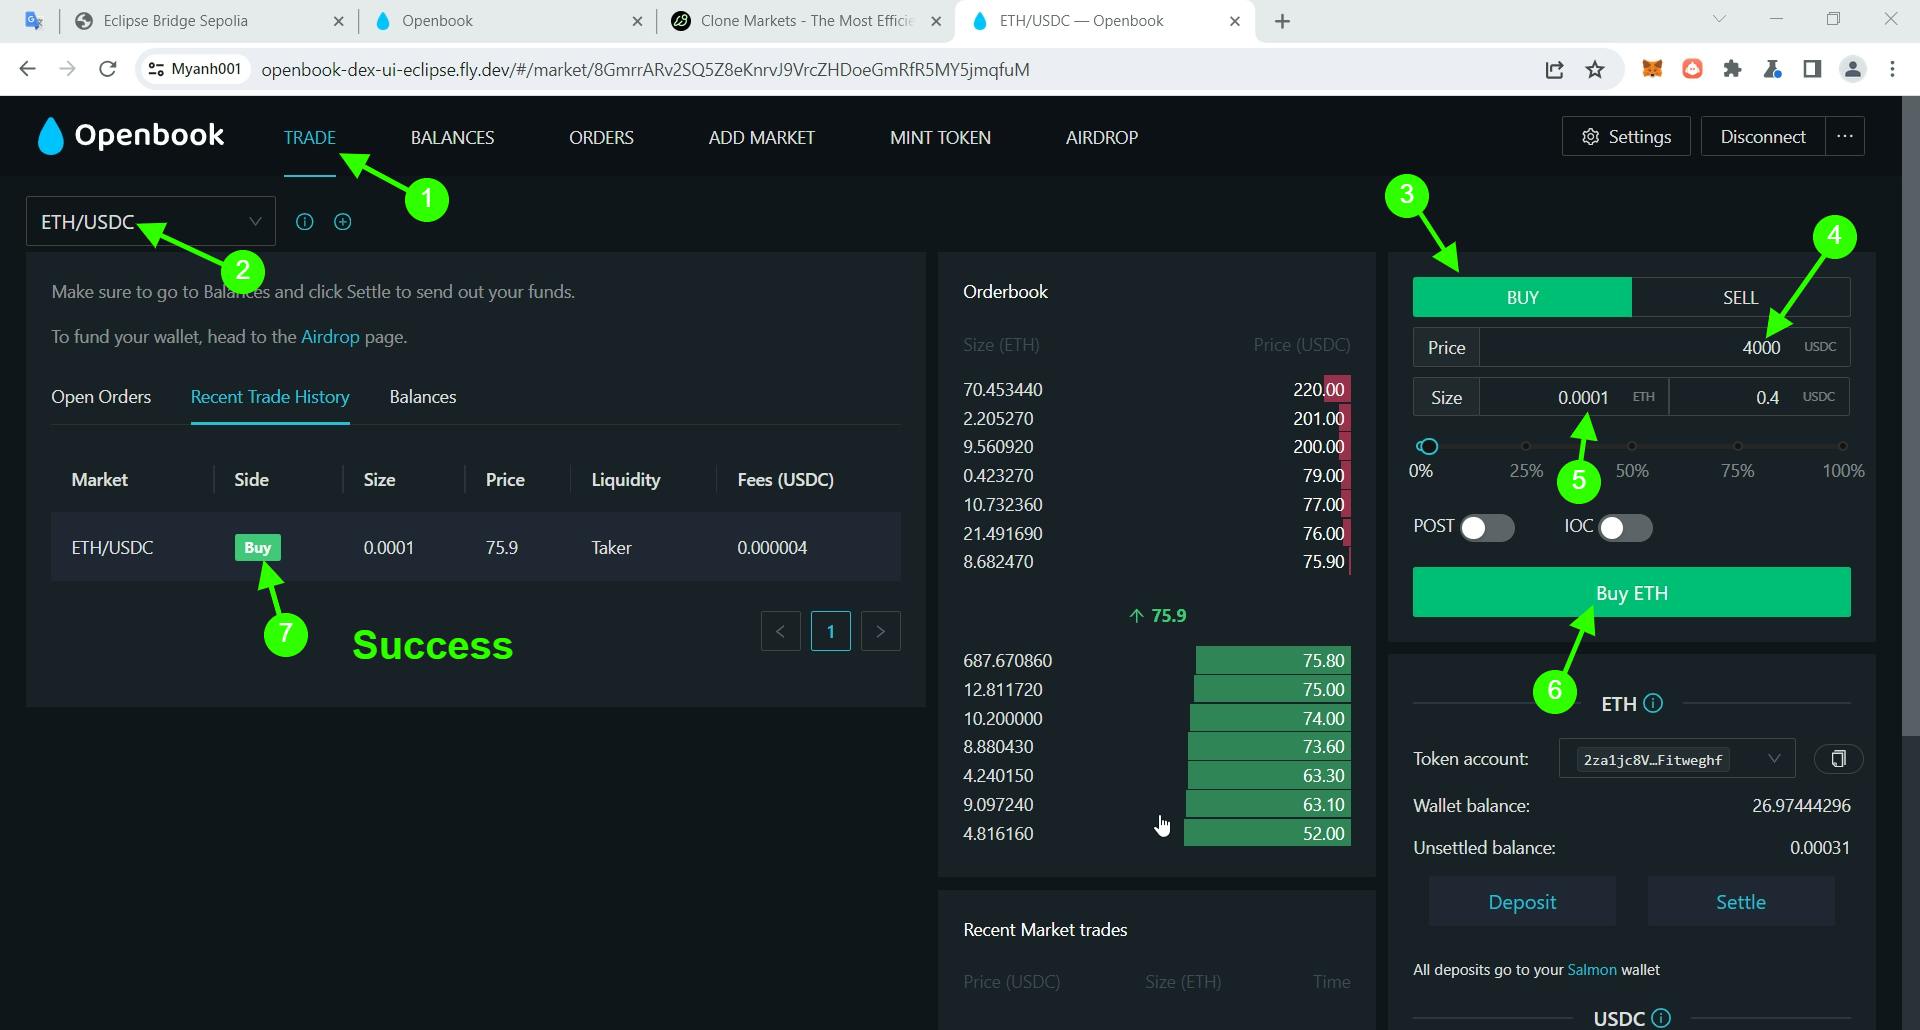This screenshot has width=1920, height=1030.
Task: Follow the Salmon wallet link
Action: [1592, 970]
